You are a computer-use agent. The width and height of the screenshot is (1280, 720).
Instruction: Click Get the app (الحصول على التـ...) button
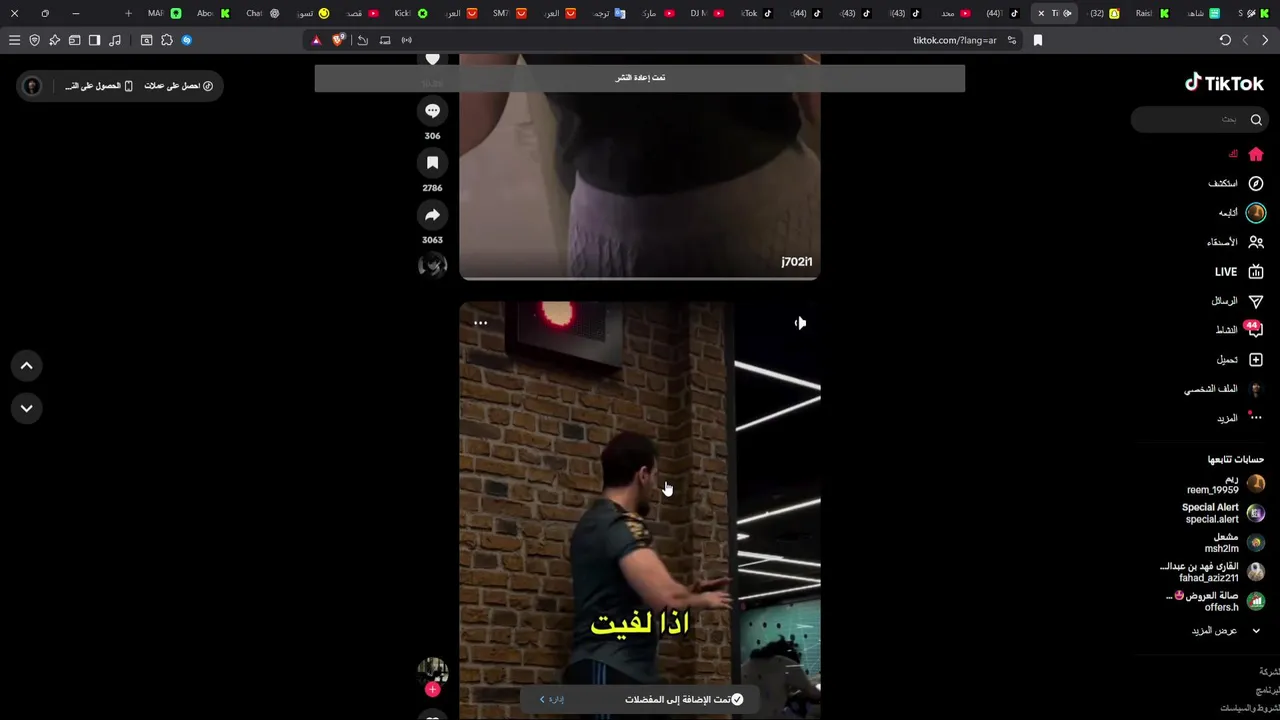[99, 86]
